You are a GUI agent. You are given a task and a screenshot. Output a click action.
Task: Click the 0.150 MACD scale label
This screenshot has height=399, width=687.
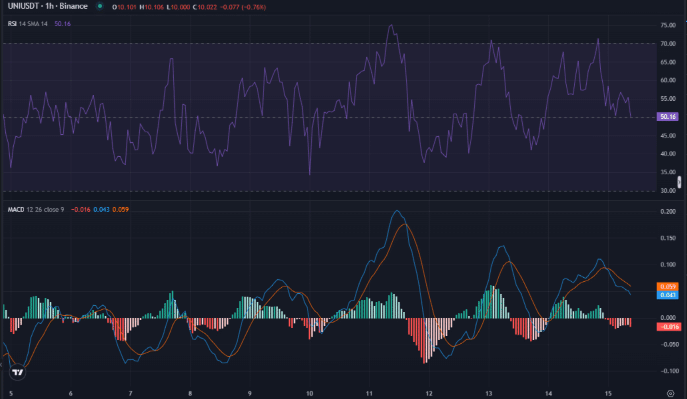tap(668, 238)
